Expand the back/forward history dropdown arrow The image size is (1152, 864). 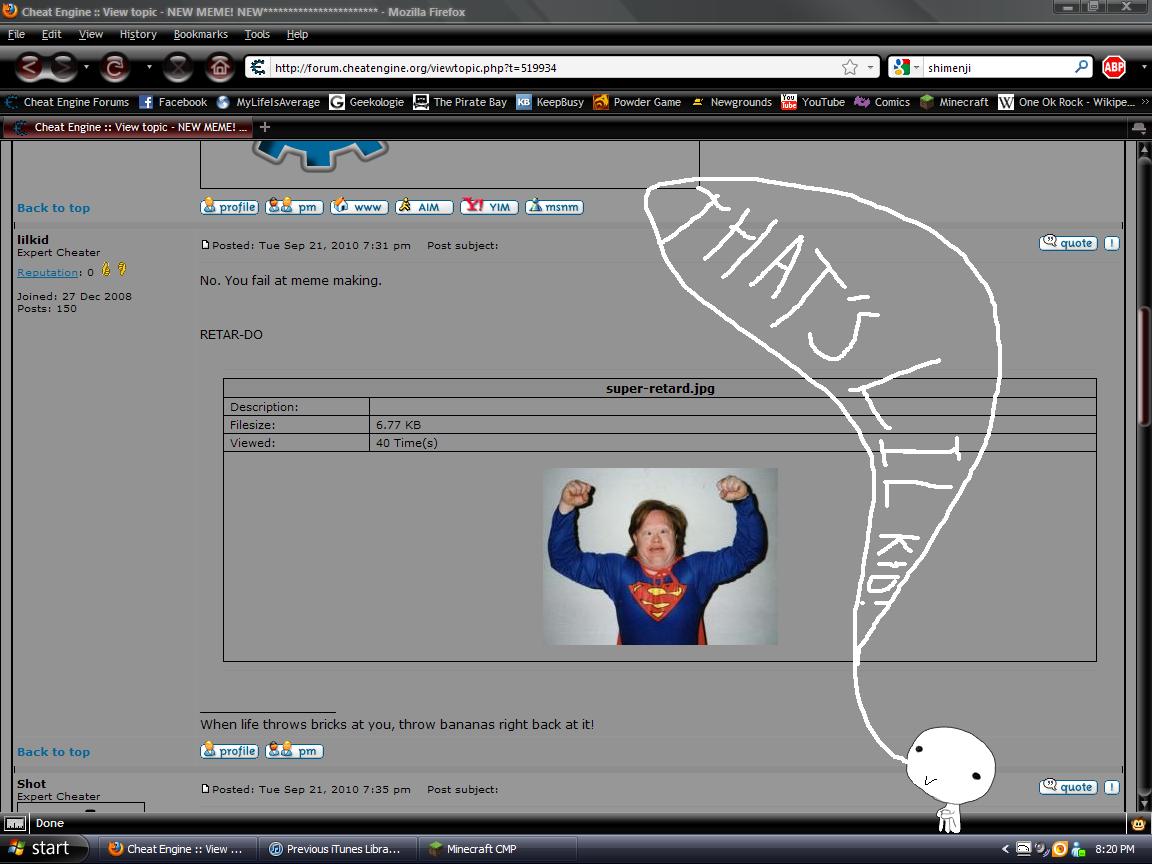click(x=86, y=67)
